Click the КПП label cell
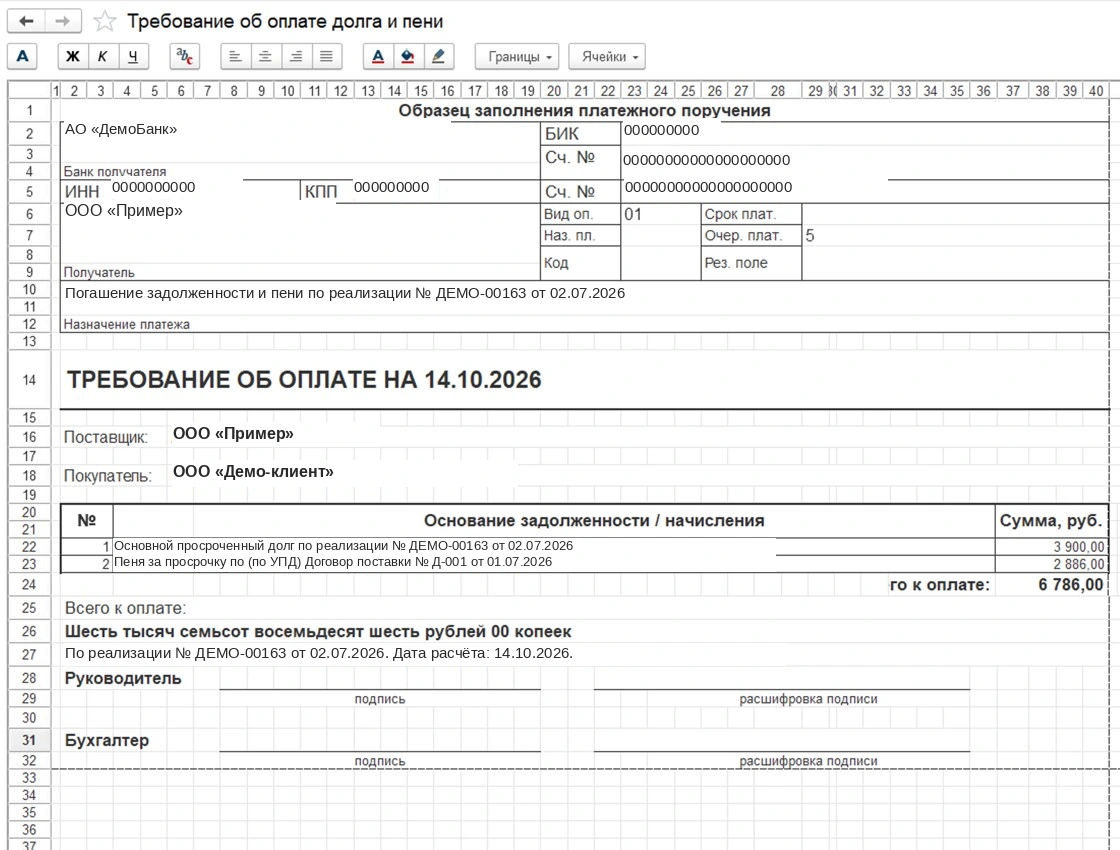The width and height of the screenshot is (1120, 850). coord(321,191)
